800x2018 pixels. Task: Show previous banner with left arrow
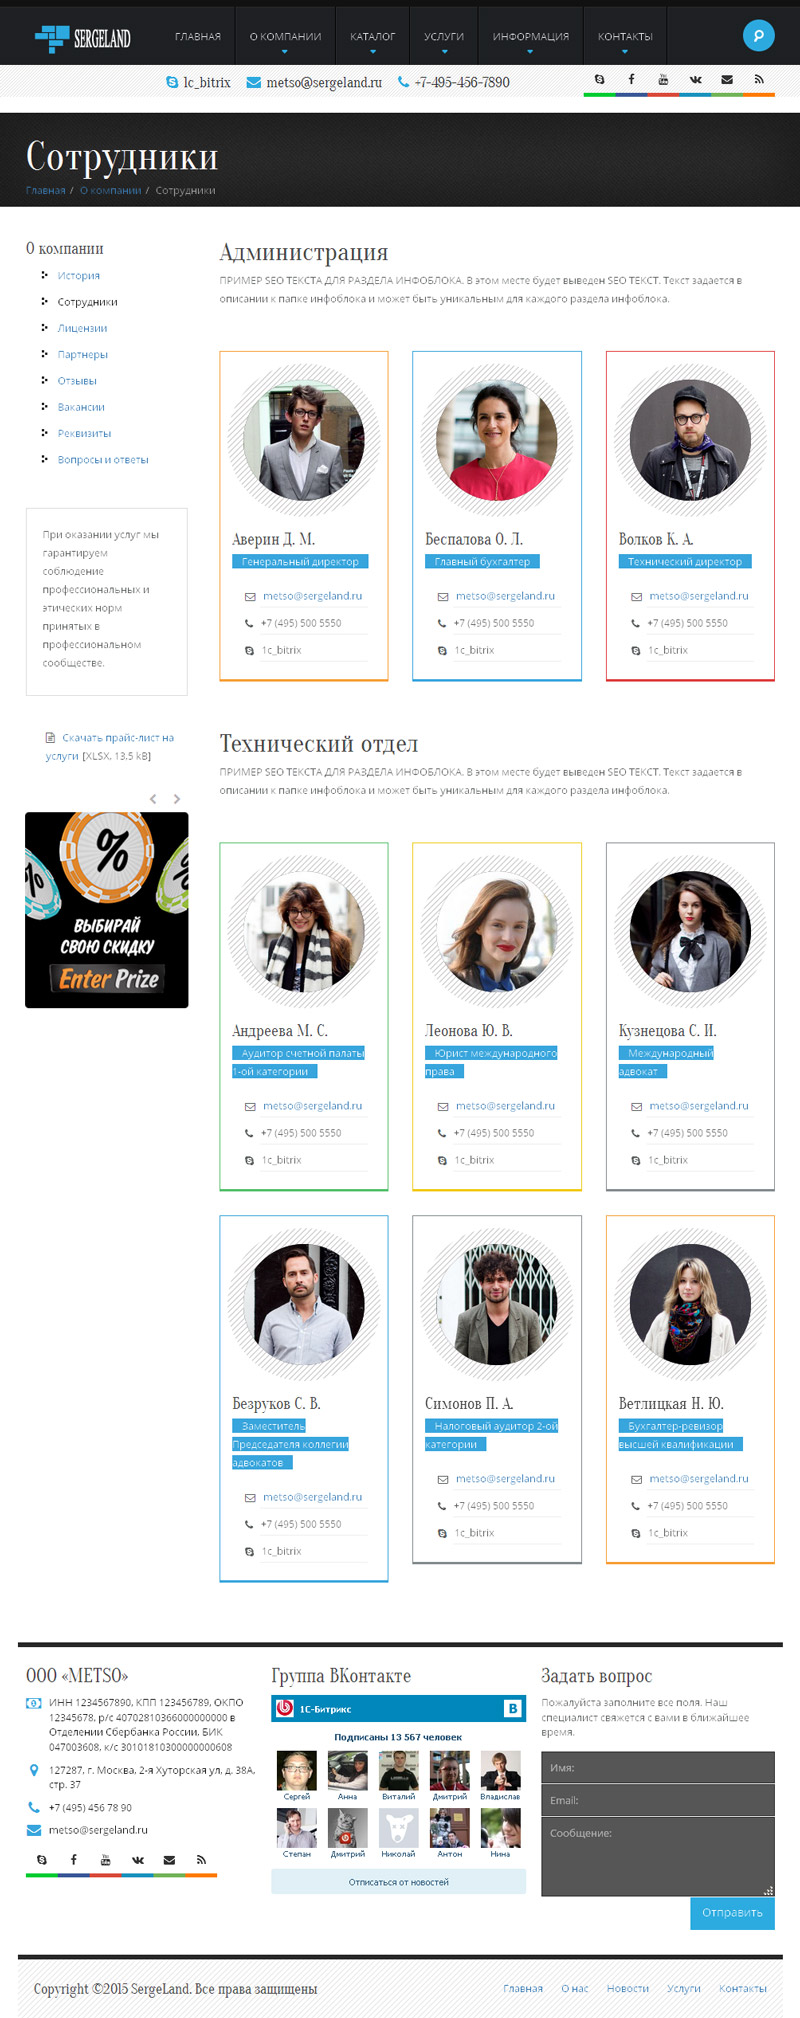pos(153,799)
